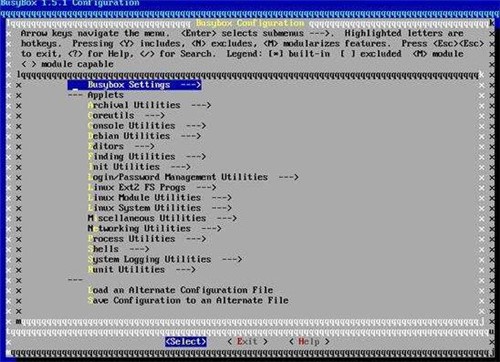This screenshot has width=500, height=362.
Task: Open the Debian Utilities submenu
Action: pyautogui.click(x=144, y=136)
